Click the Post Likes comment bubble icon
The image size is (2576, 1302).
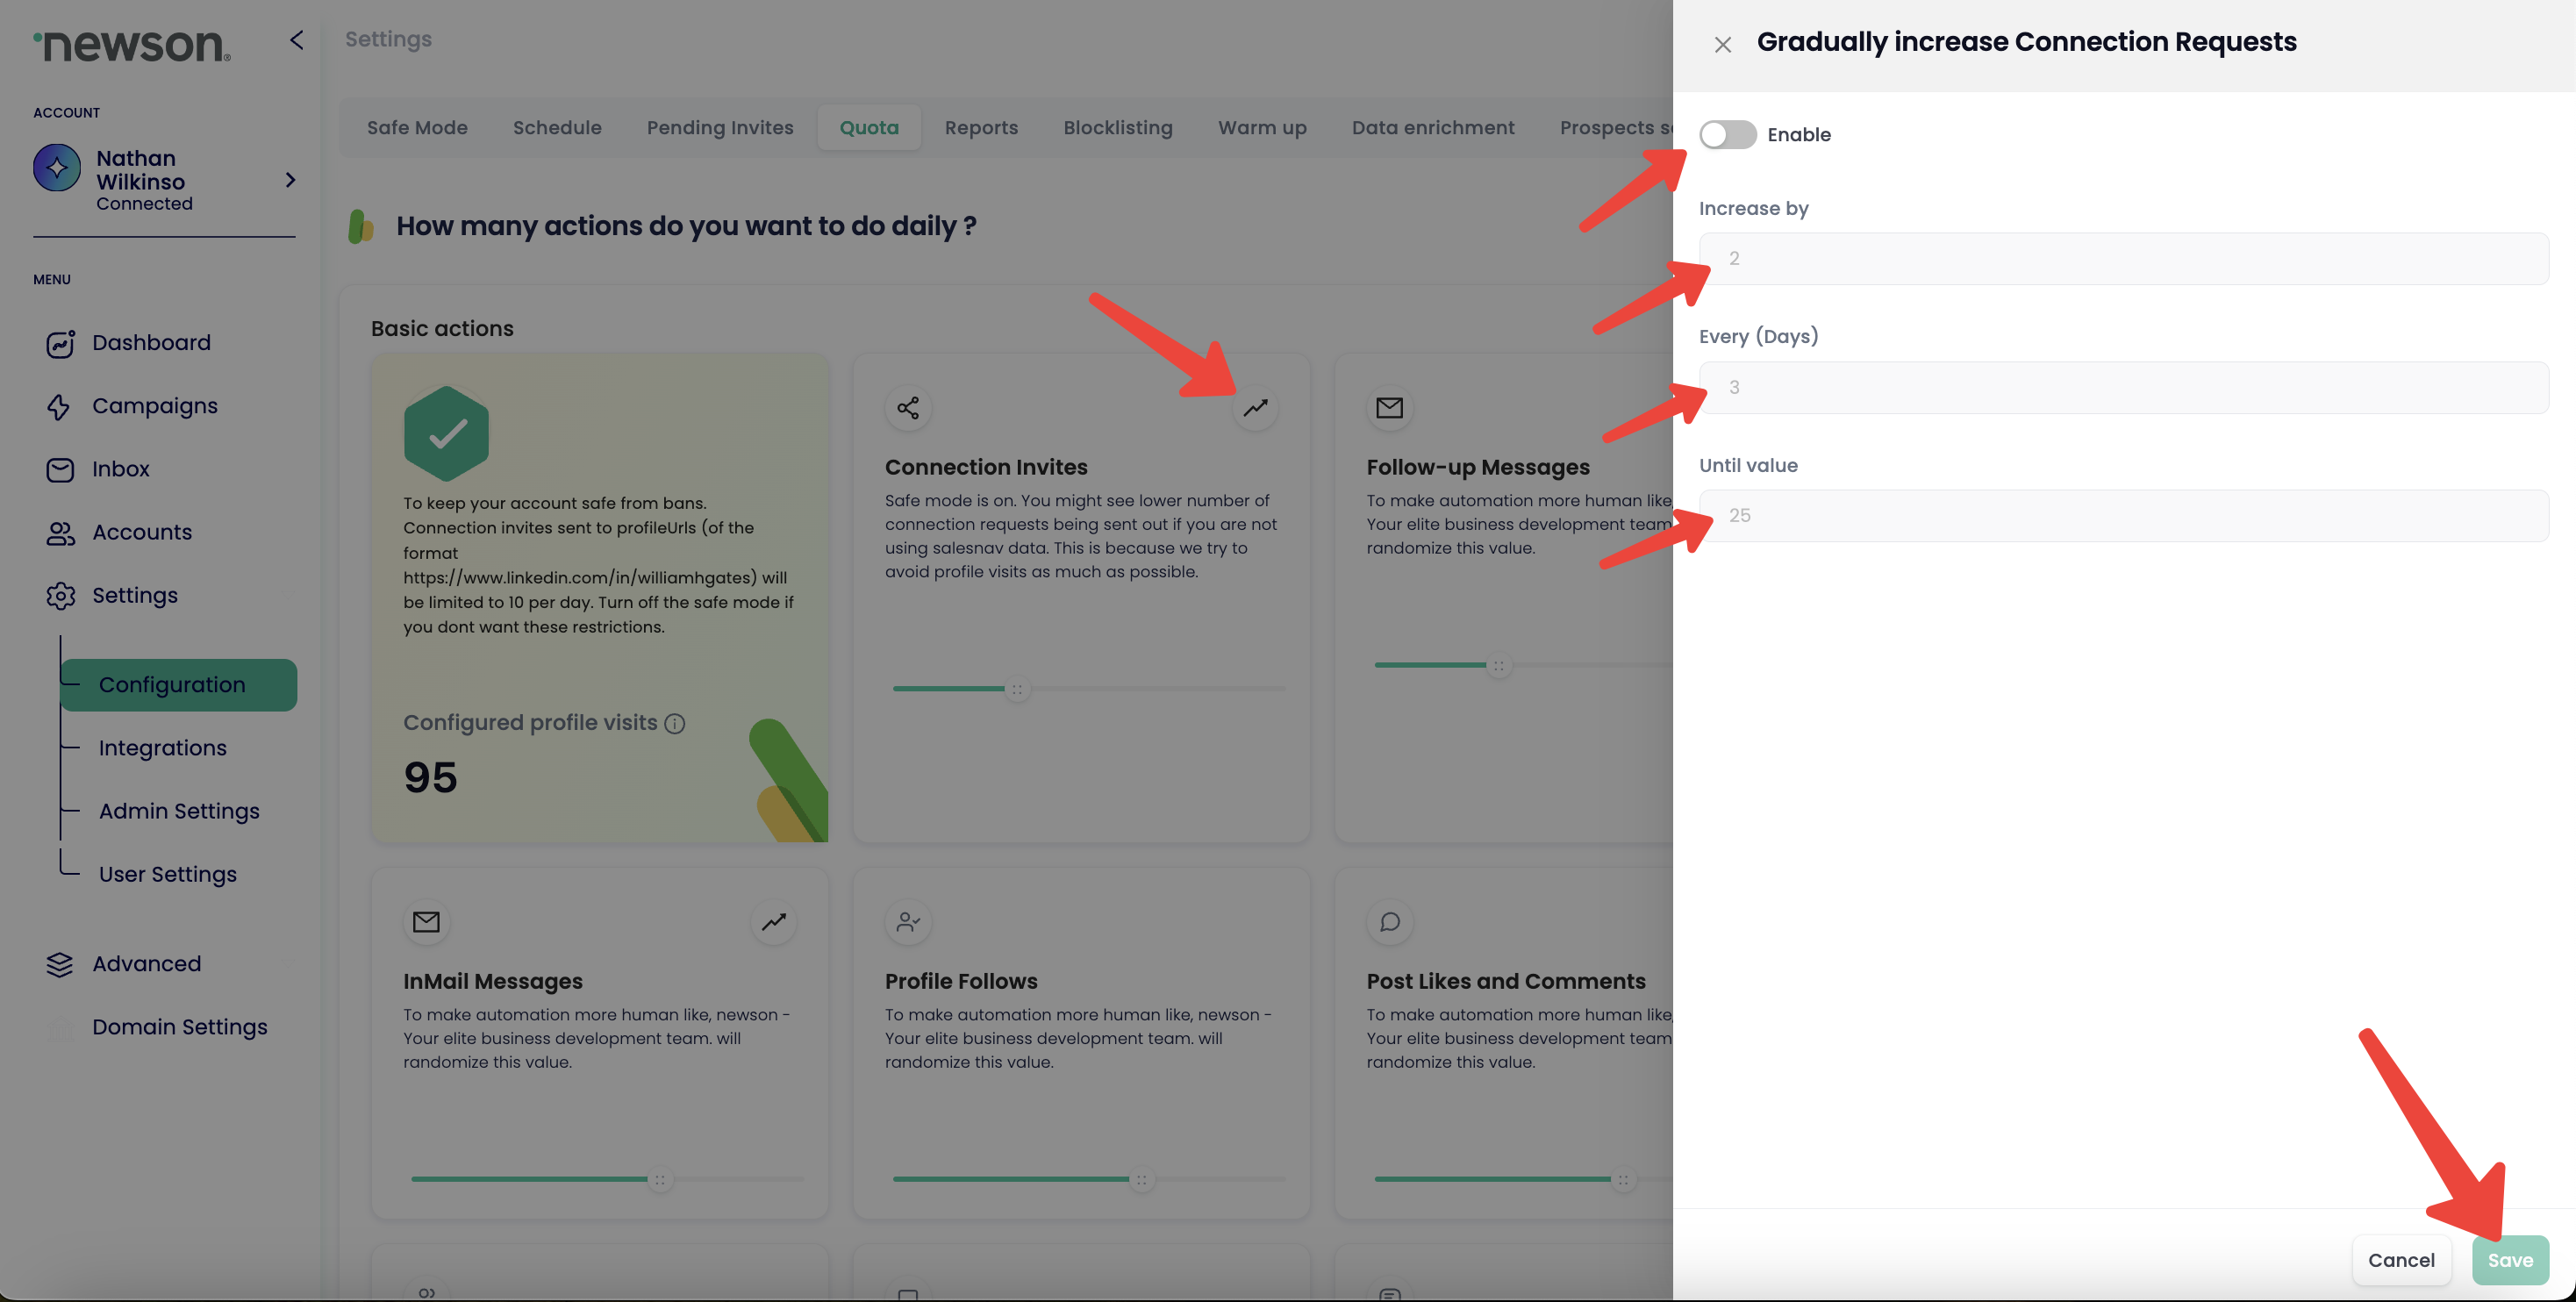pos(1389,922)
